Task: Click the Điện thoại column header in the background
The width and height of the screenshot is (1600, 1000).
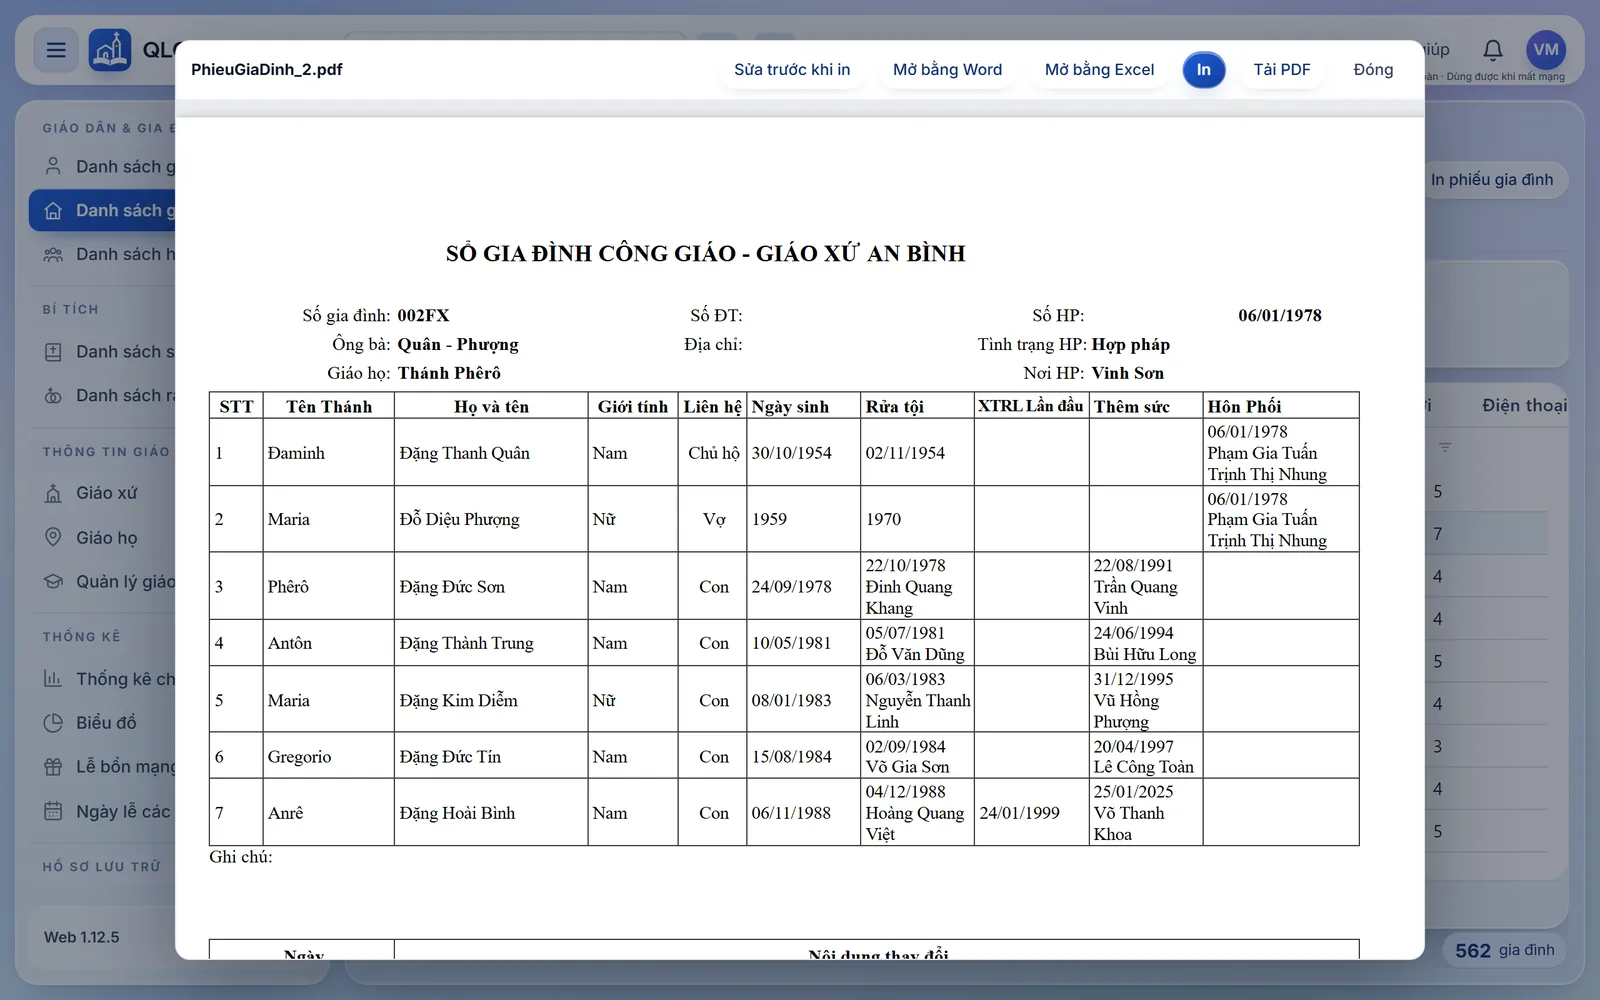Action: [x=1524, y=406]
